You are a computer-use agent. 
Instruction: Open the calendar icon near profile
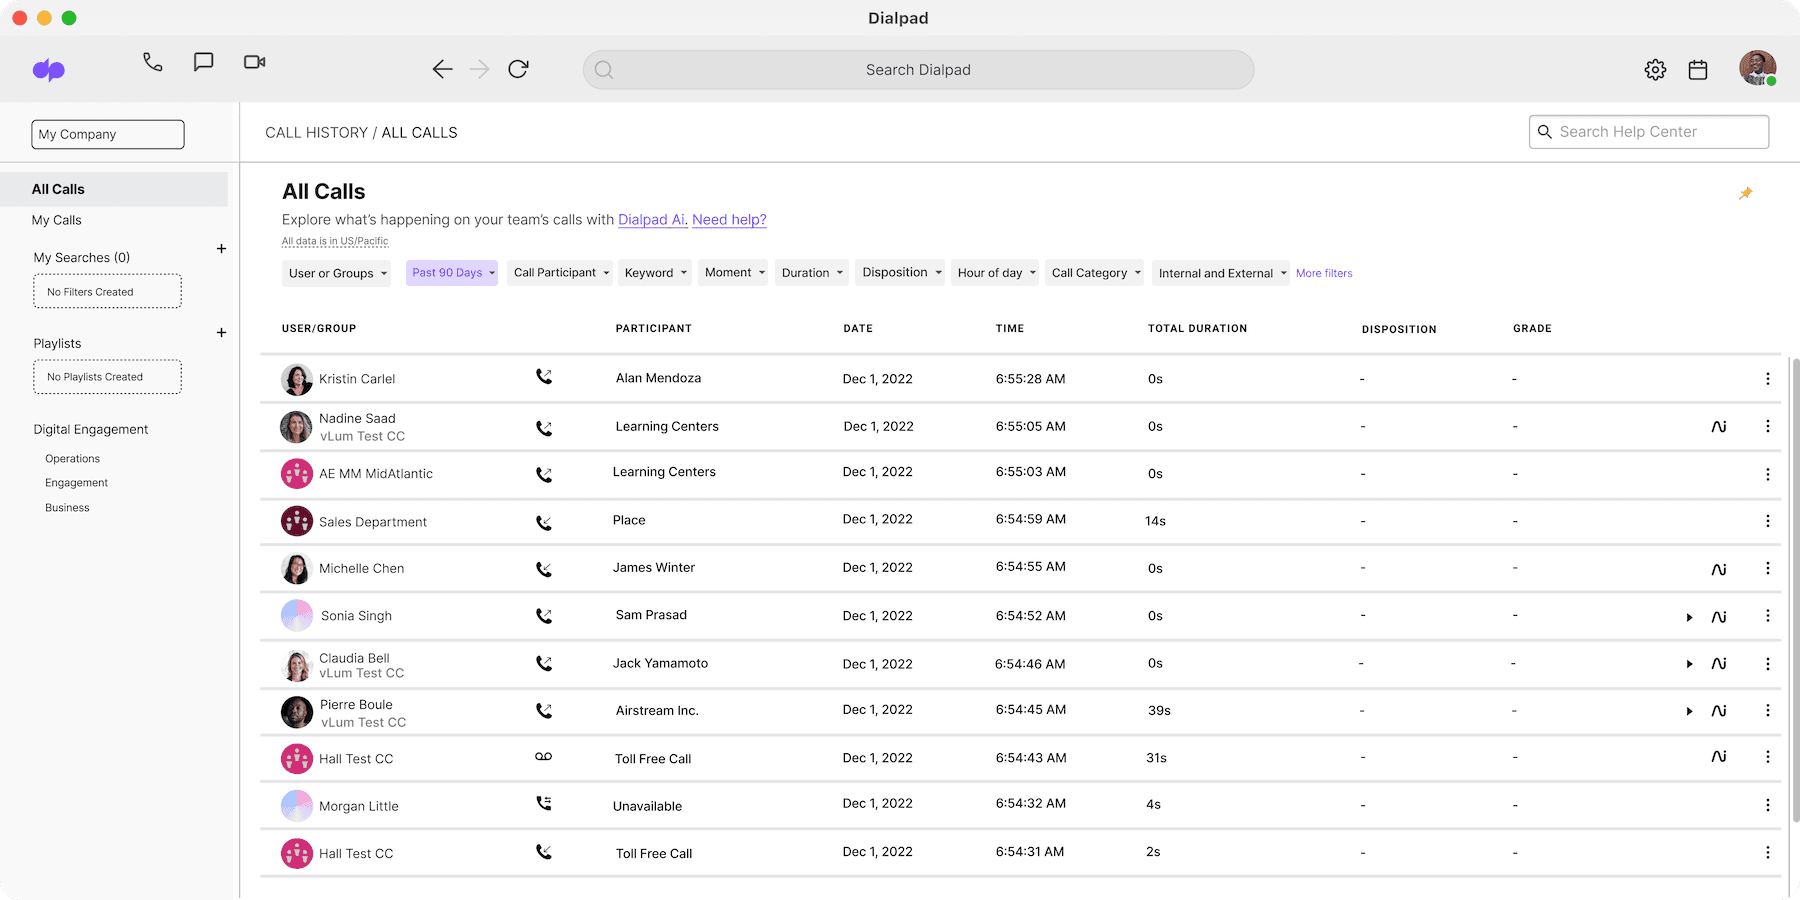[x=1697, y=69]
